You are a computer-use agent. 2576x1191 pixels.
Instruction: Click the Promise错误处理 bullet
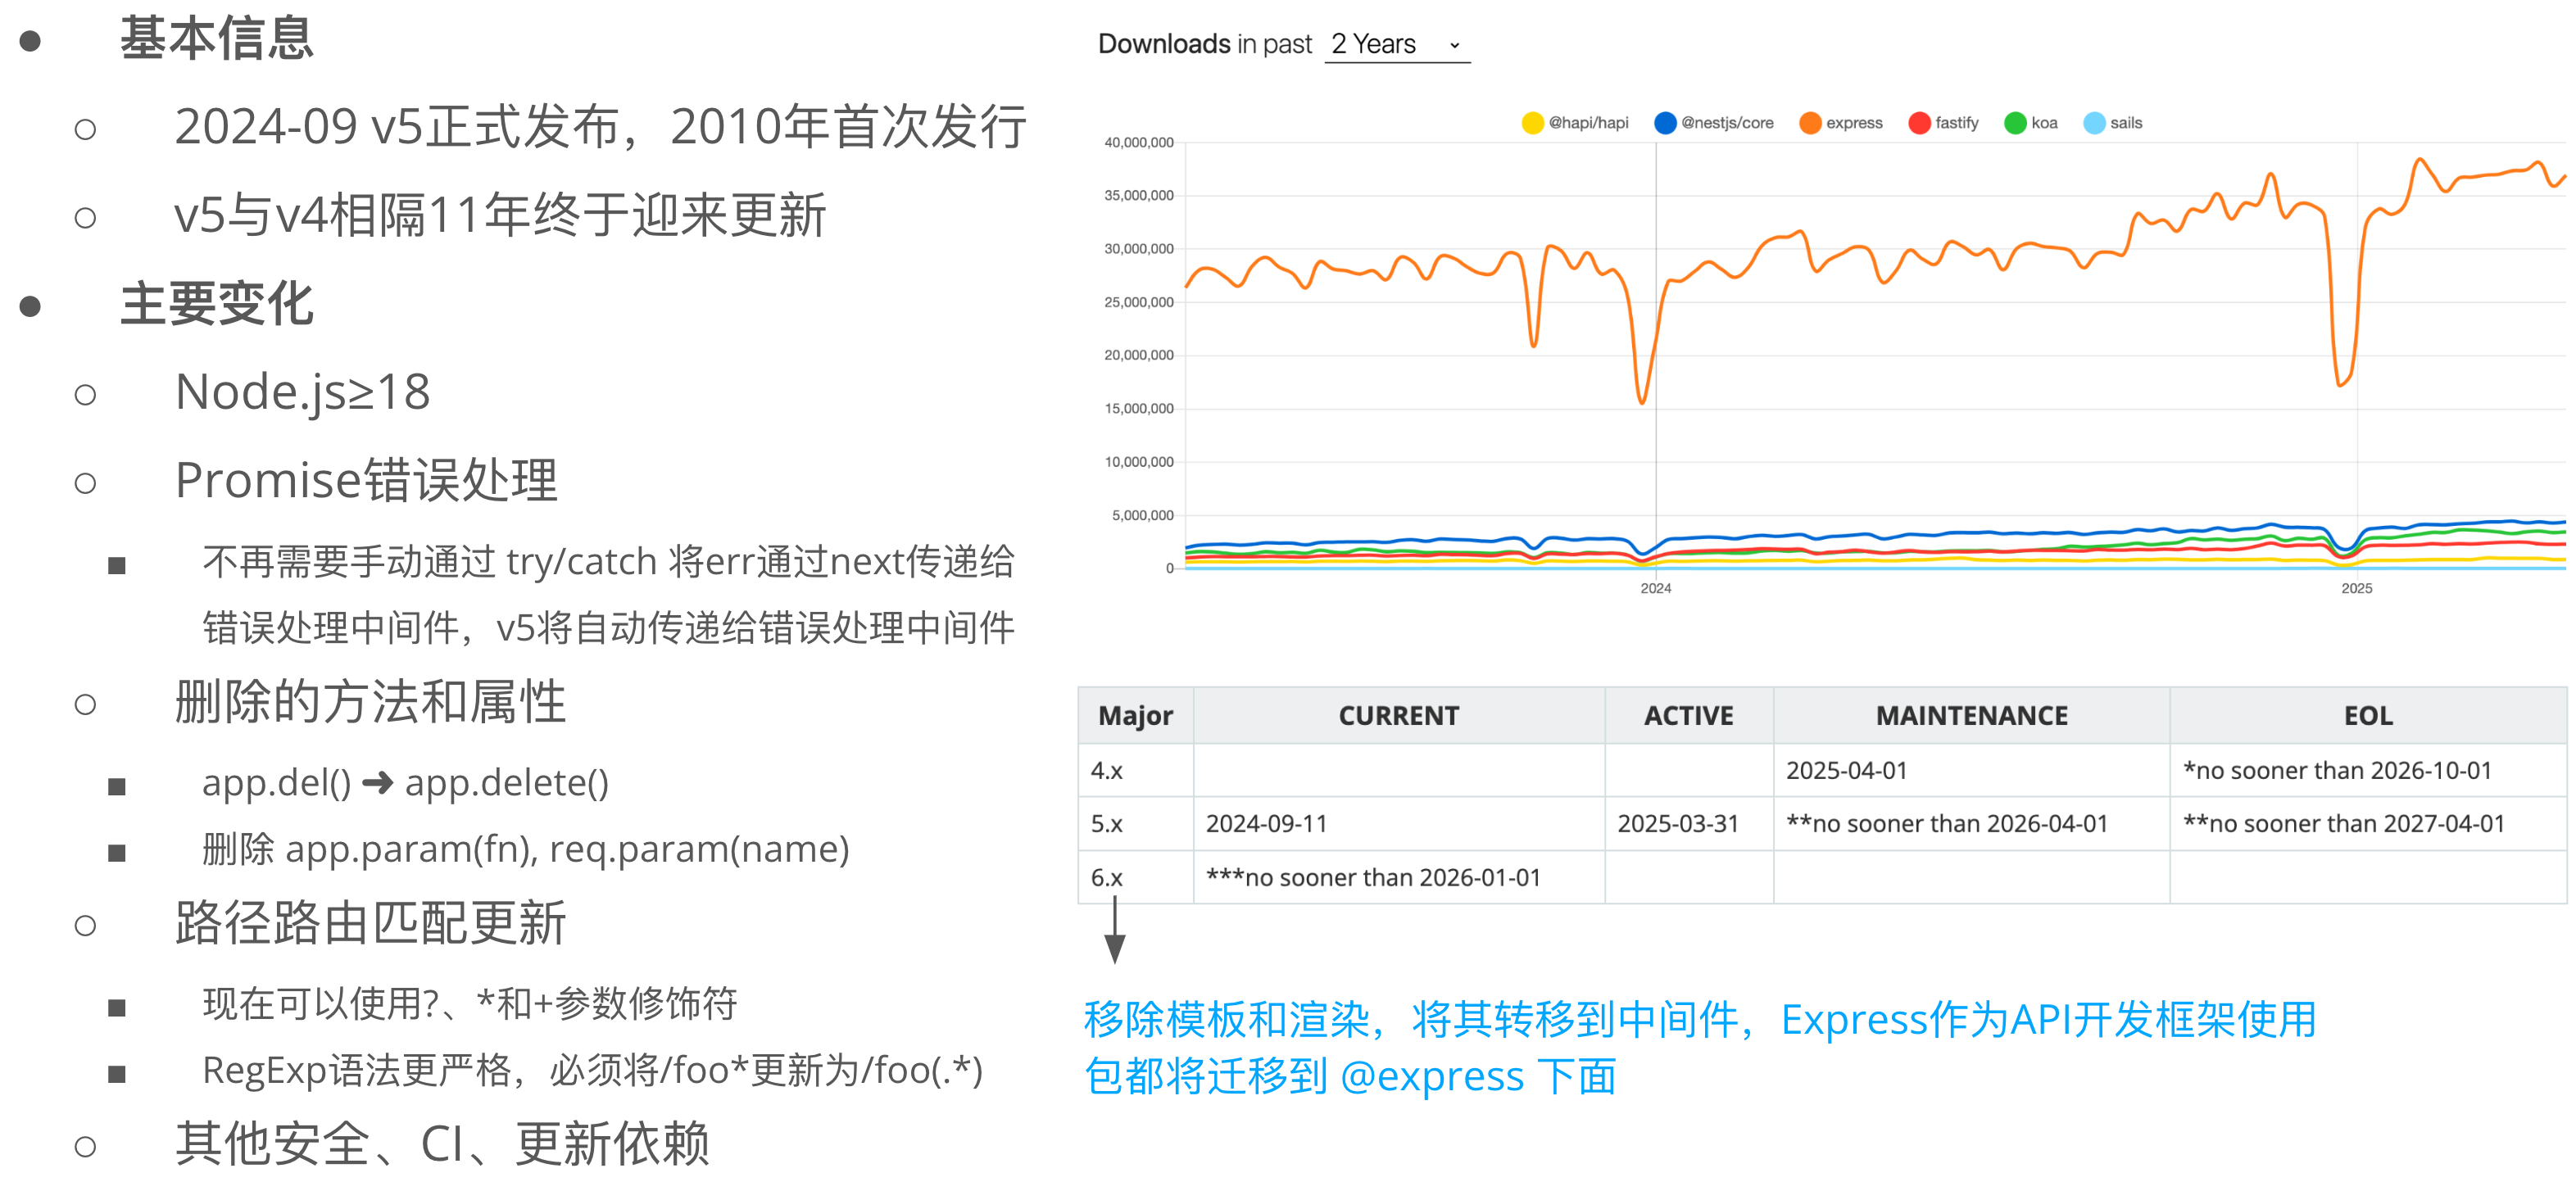pyautogui.click(x=366, y=481)
